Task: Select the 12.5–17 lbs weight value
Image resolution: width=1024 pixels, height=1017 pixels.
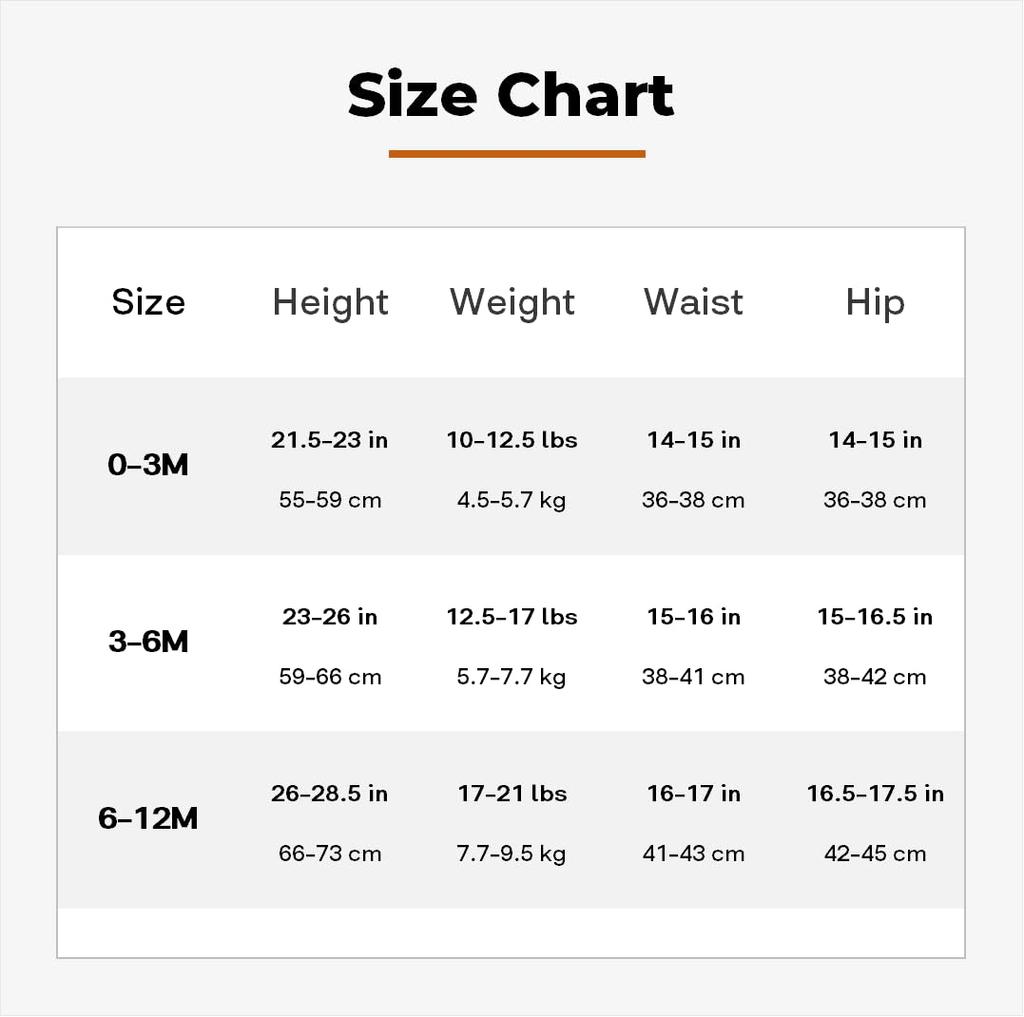Action: click(512, 617)
